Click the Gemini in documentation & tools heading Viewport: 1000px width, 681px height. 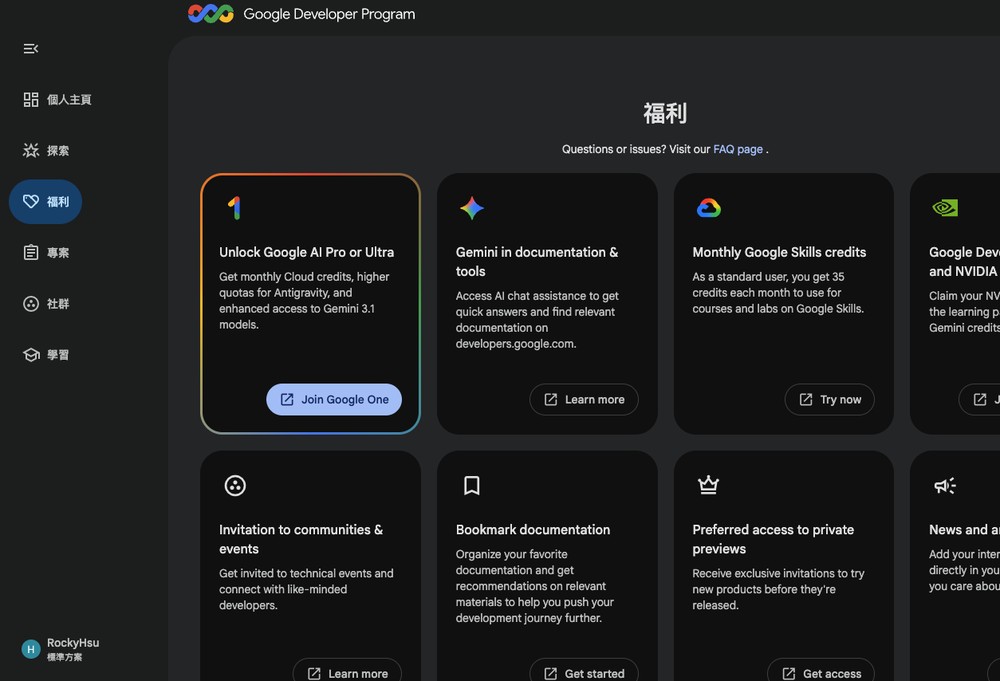pyautogui.click(x=537, y=261)
